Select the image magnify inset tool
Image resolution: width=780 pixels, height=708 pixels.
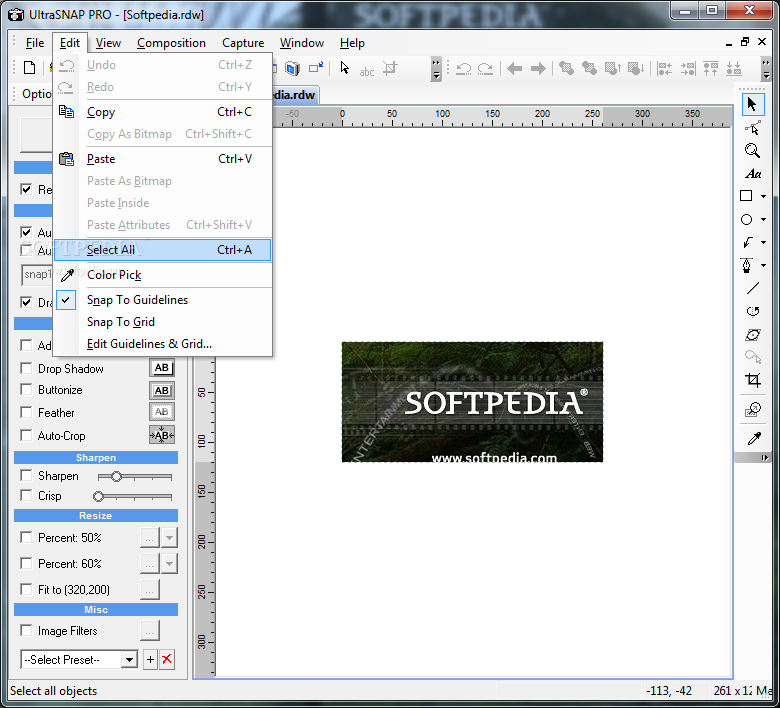click(752, 410)
